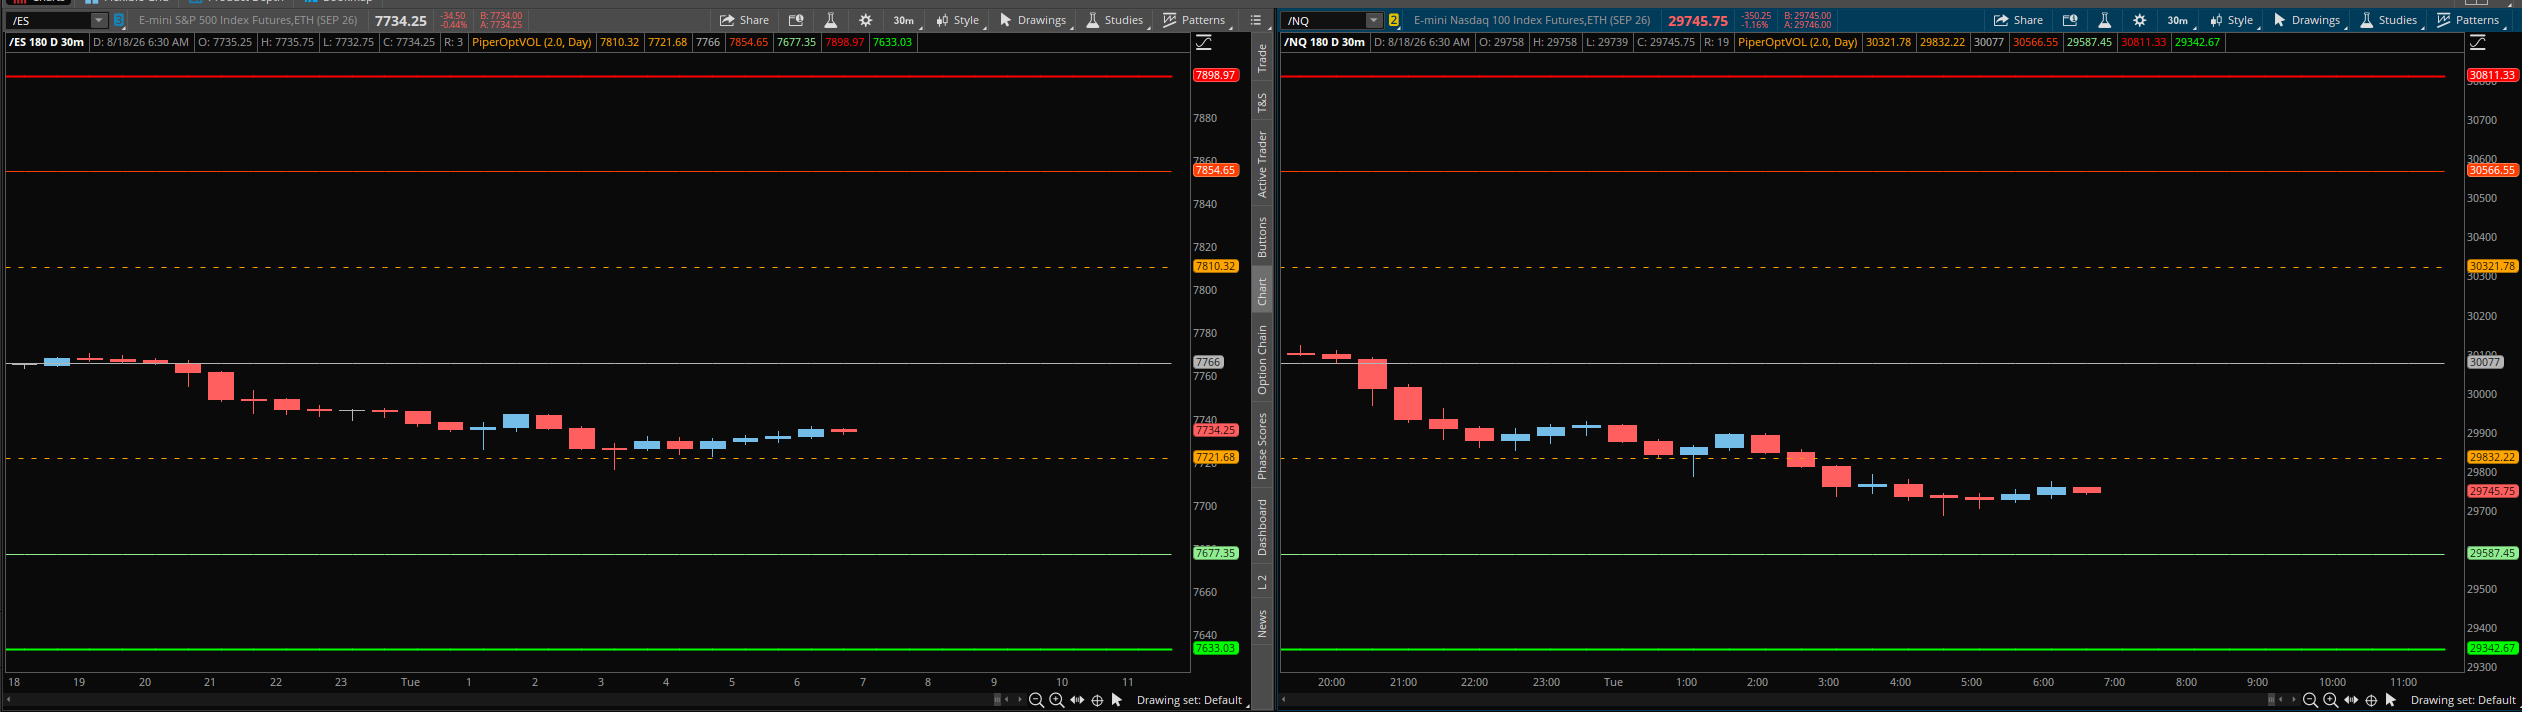The height and width of the screenshot is (712, 2522).
Task: Open the Trade sidebar tab
Action: [1262, 59]
